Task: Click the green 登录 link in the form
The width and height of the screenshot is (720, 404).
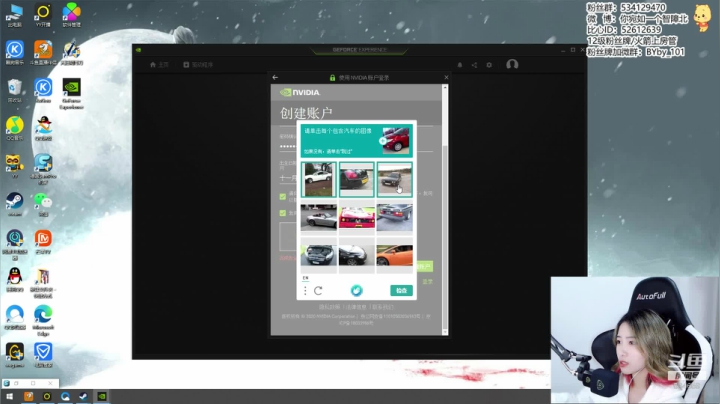Action: [428, 281]
